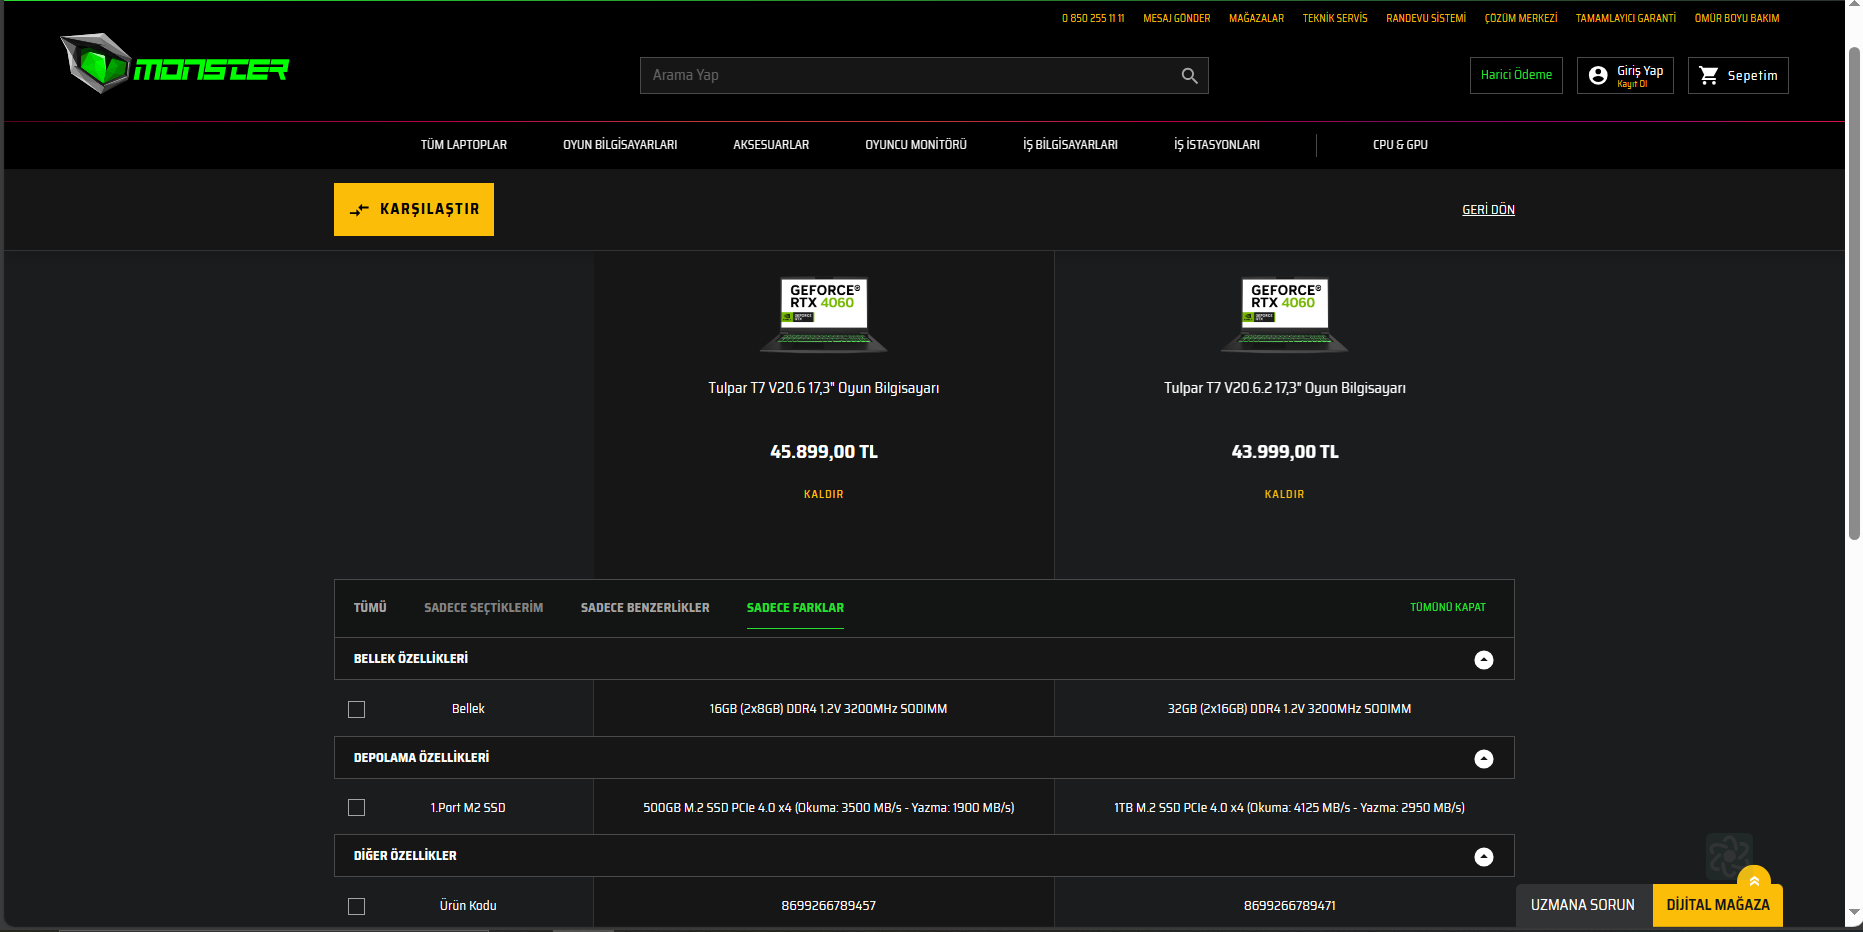
Task: Tick the Bellek row checkbox
Action: click(356, 709)
